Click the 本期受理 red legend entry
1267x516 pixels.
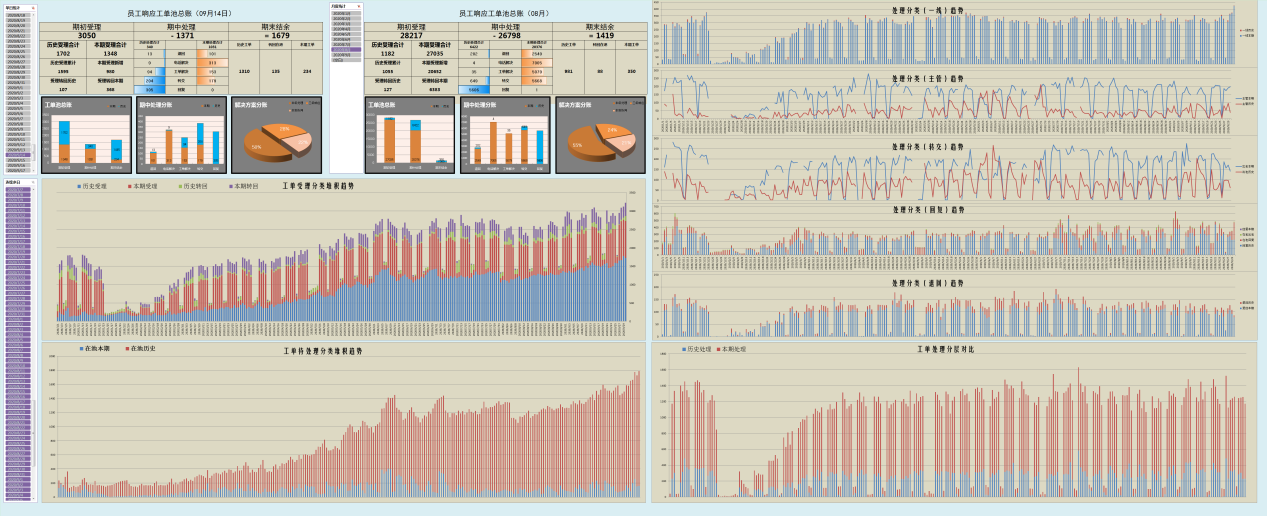pos(142,186)
